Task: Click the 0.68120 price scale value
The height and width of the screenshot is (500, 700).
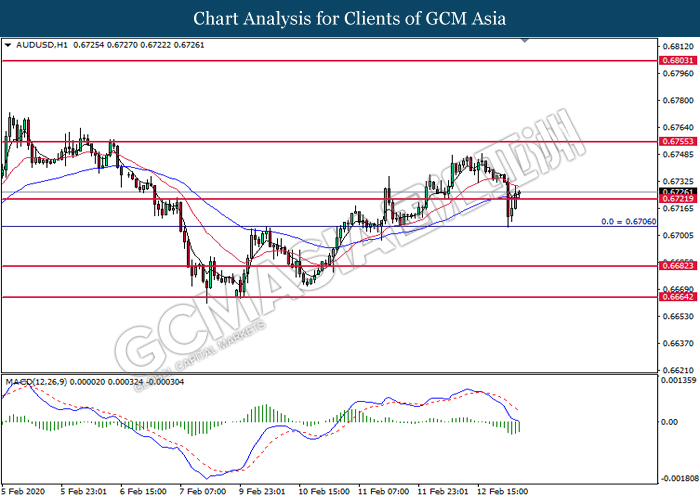Action: (x=678, y=46)
